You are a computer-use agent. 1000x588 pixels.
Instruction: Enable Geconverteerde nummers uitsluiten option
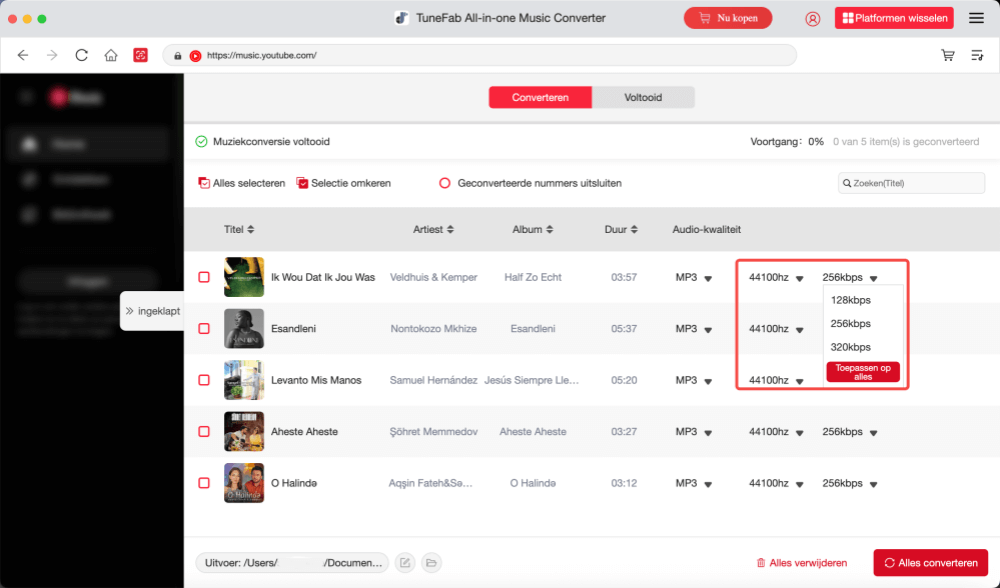pyautogui.click(x=446, y=183)
